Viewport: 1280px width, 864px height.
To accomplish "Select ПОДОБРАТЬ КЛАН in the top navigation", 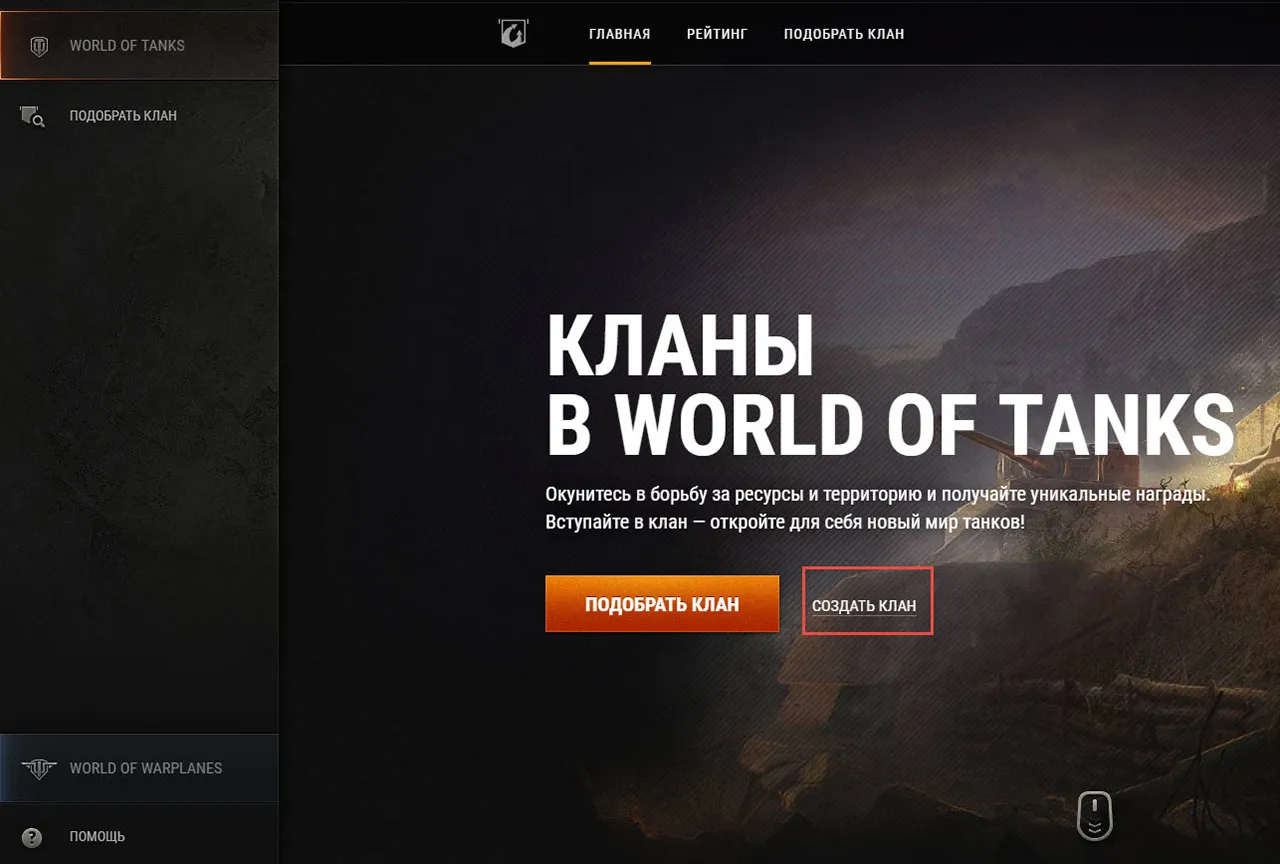I will (x=844, y=34).
